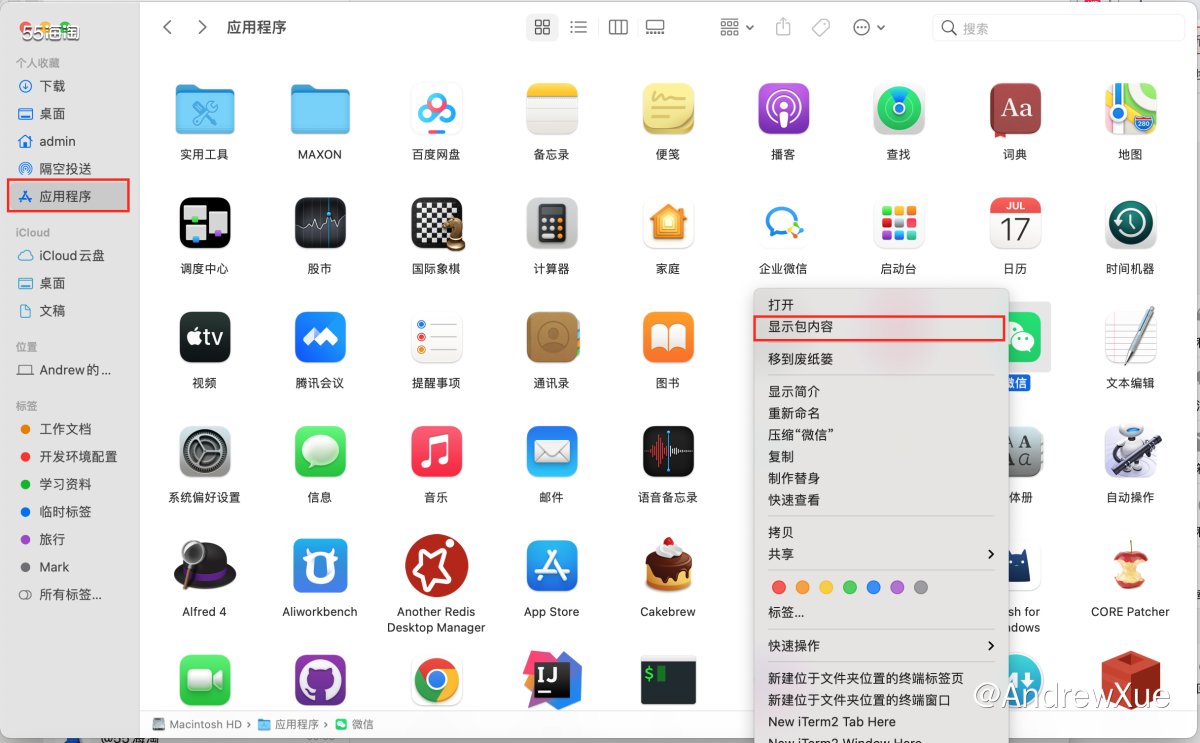This screenshot has width=1200, height=743.
Task: Select the 通讯录 Contacts app icon
Action: 552,337
